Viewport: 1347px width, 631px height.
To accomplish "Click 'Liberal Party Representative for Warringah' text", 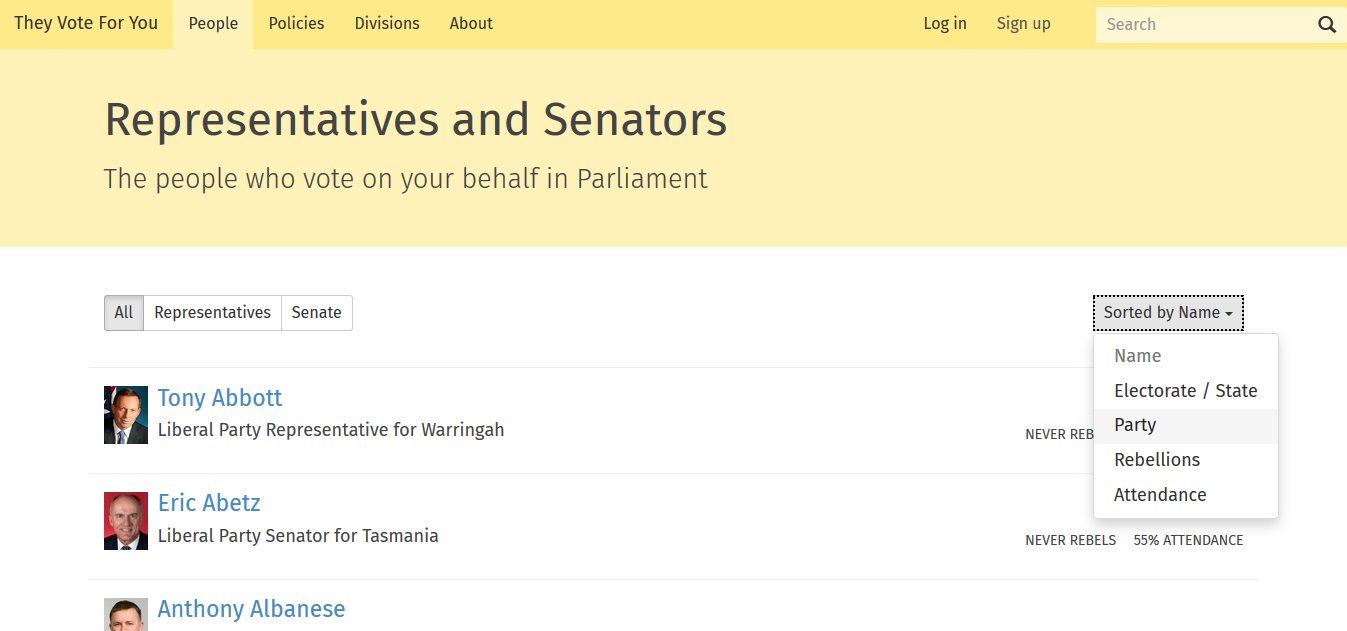I will pos(331,430).
